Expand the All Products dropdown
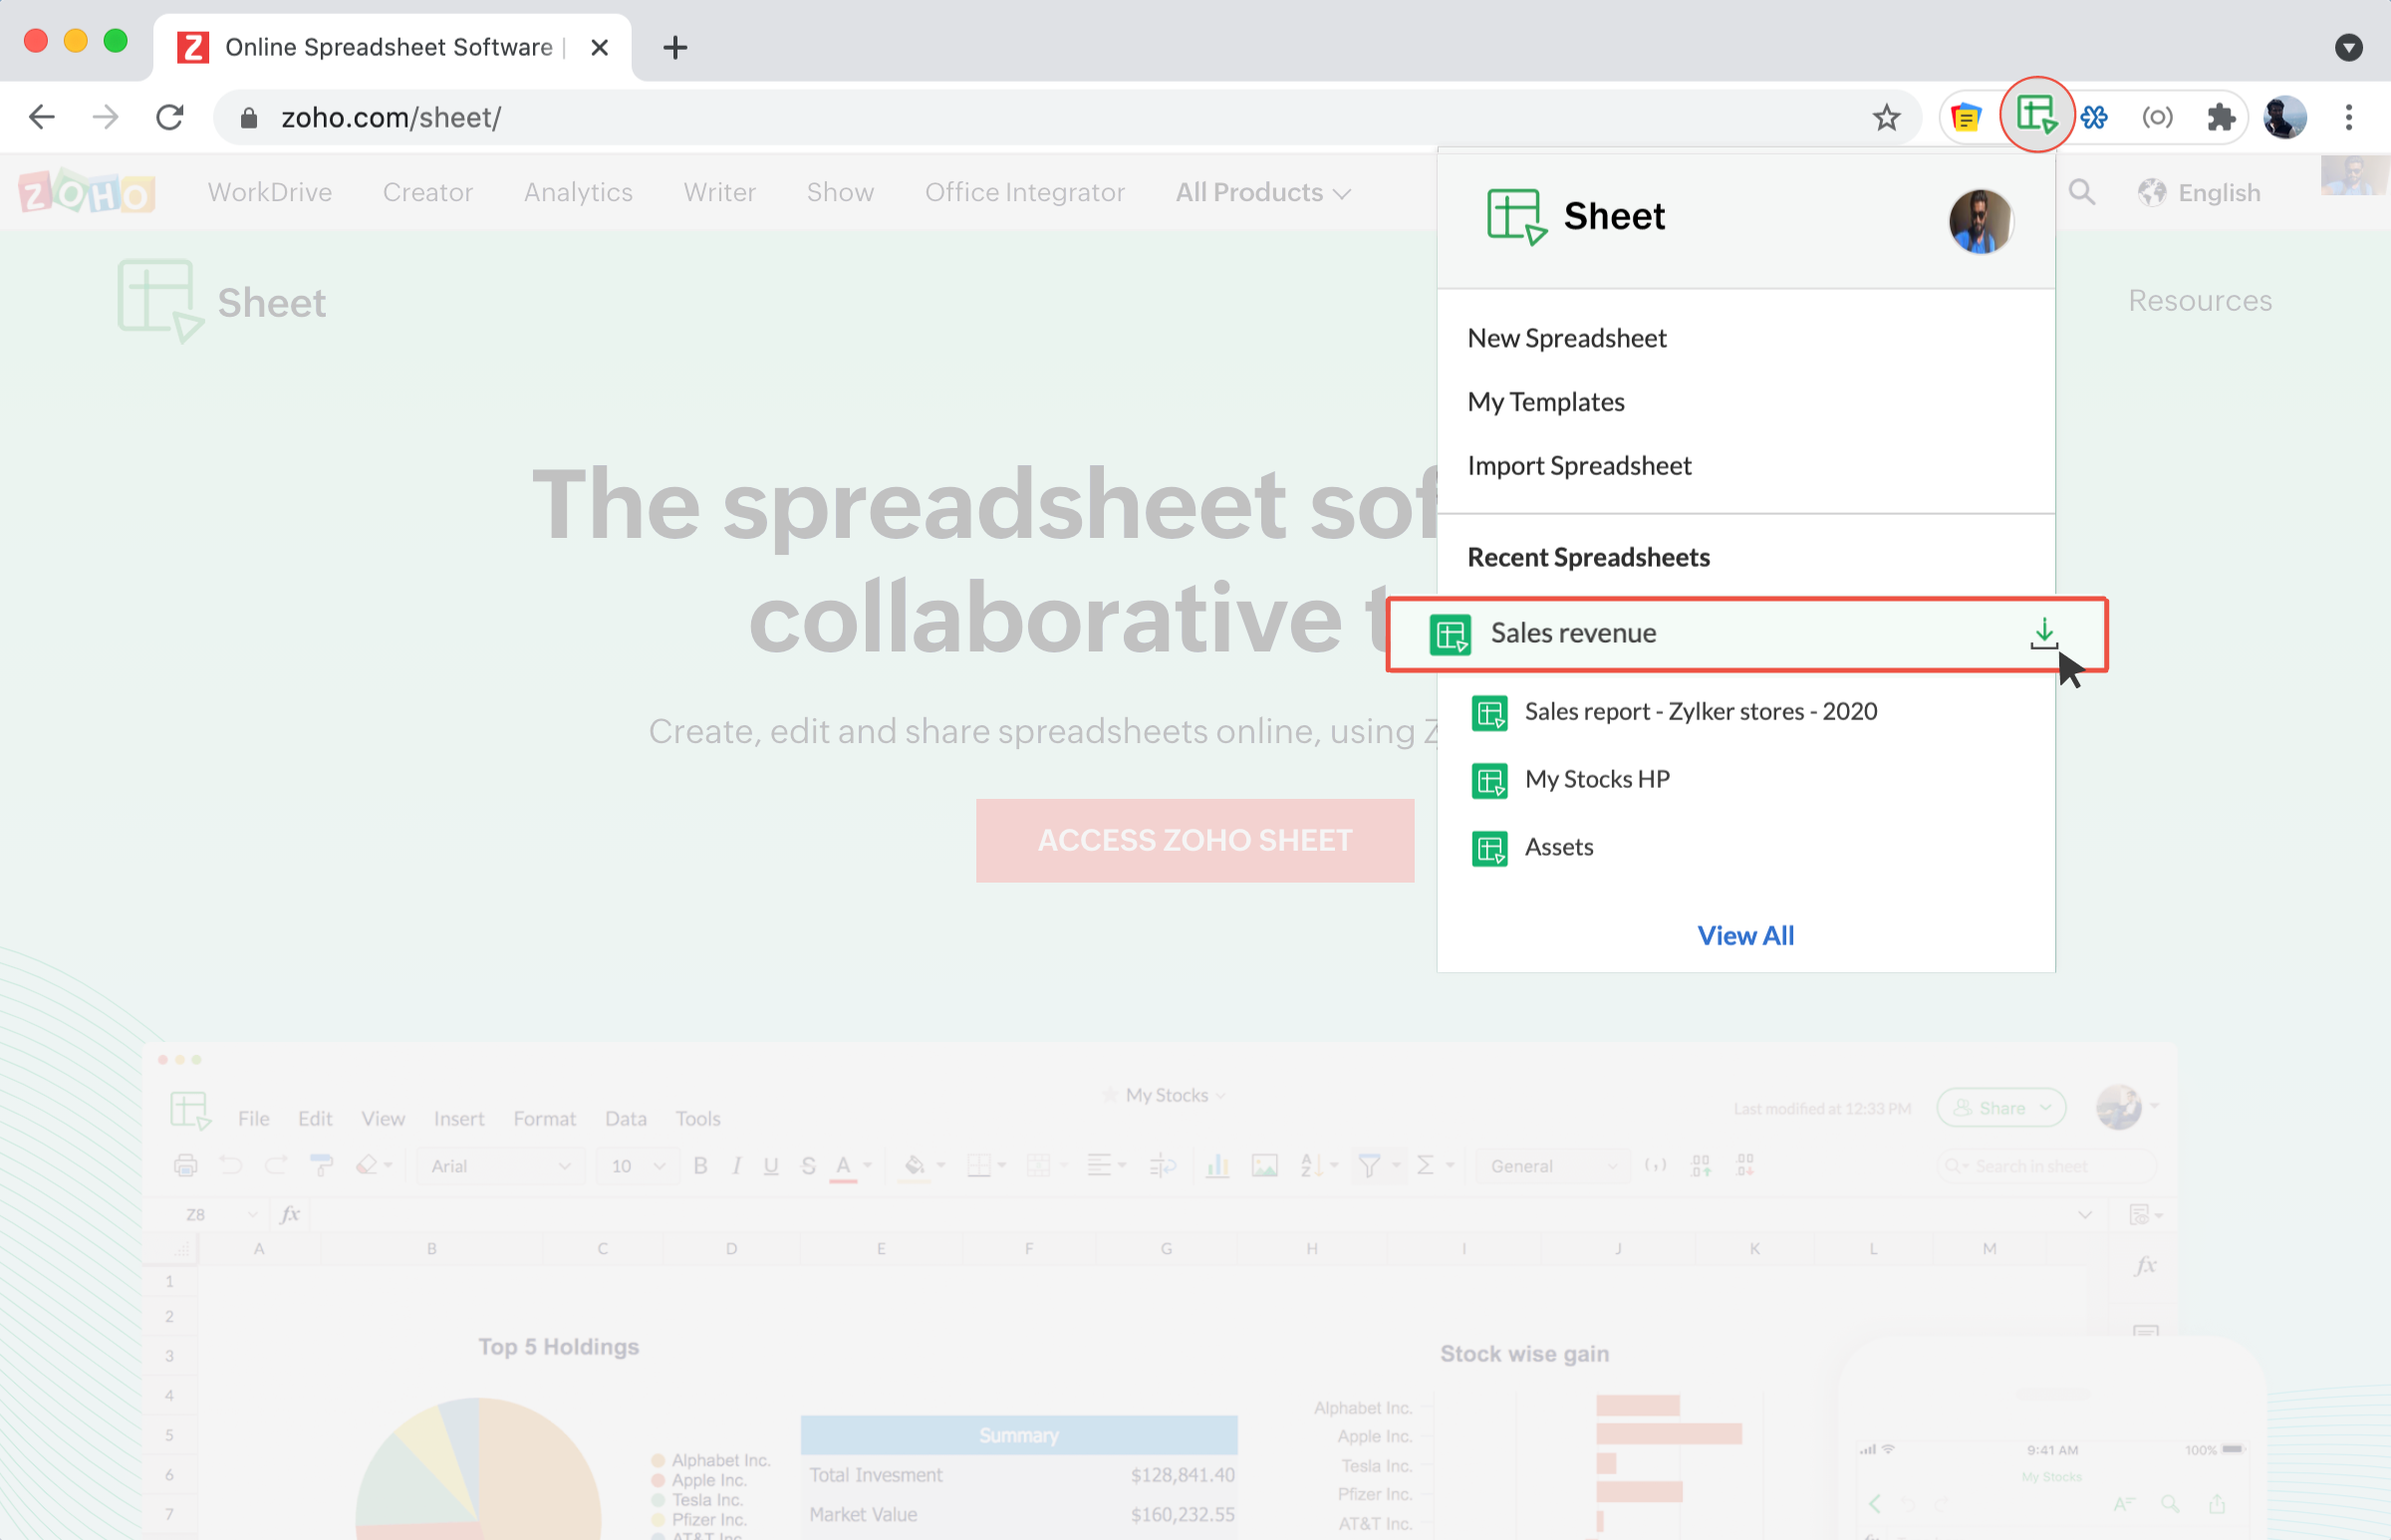 [x=1263, y=192]
